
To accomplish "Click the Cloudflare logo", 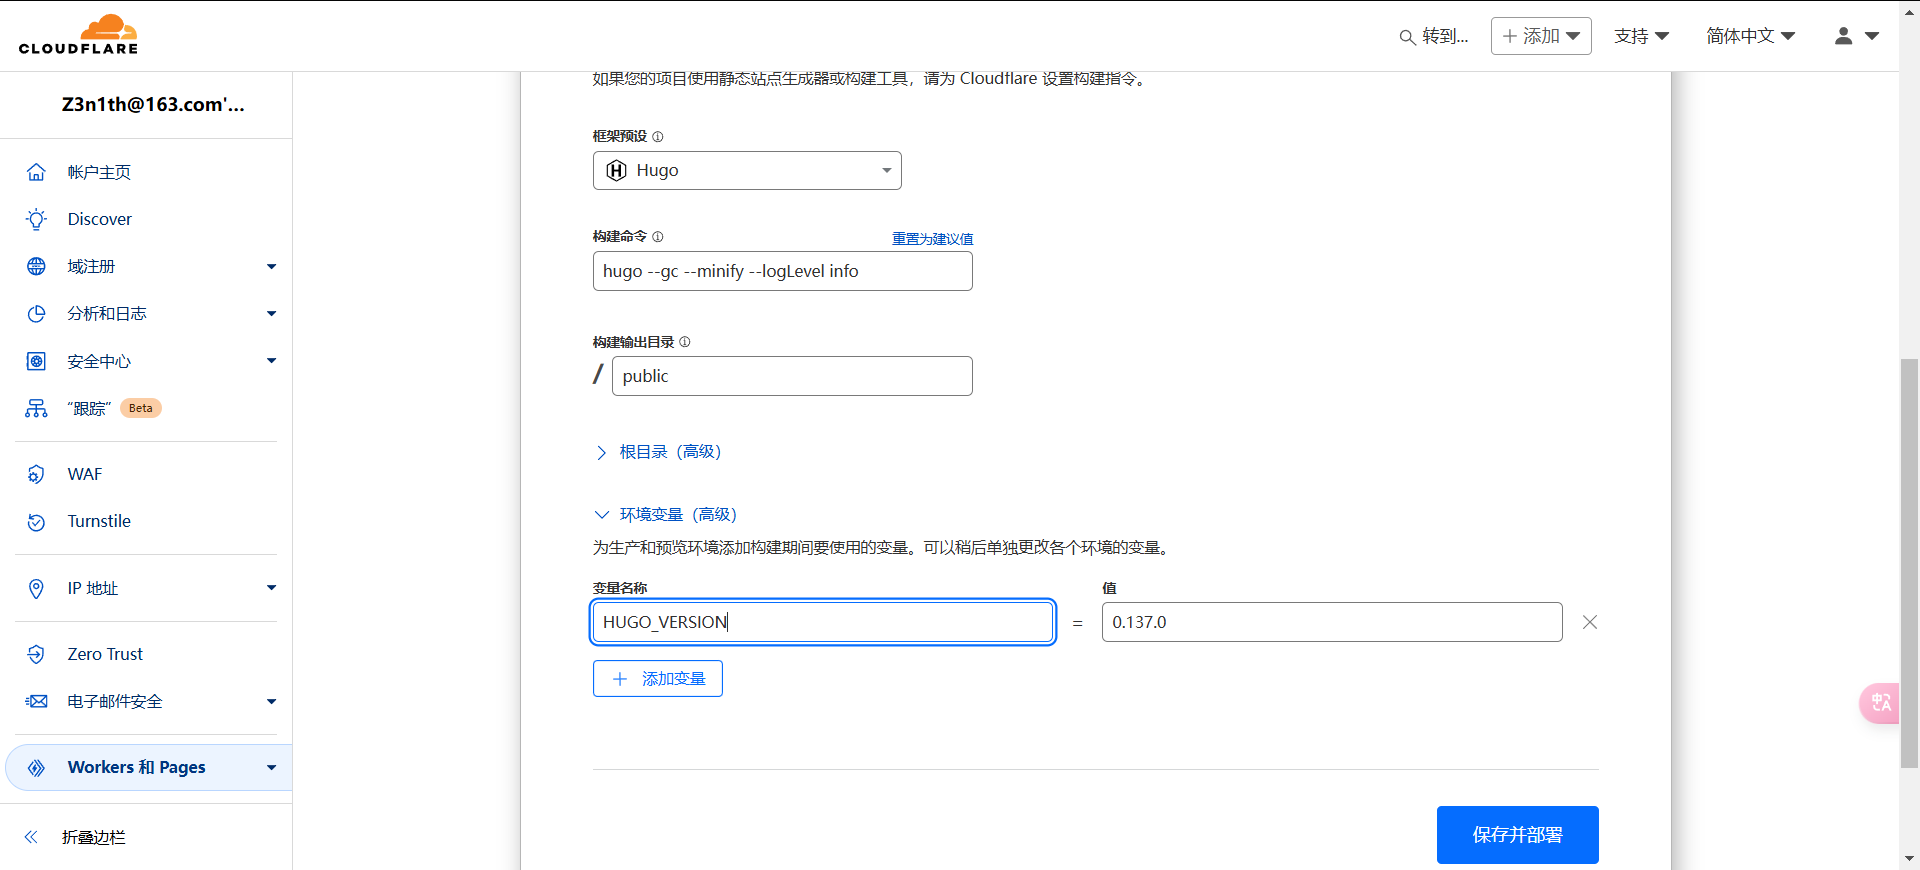I will pos(78,35).
